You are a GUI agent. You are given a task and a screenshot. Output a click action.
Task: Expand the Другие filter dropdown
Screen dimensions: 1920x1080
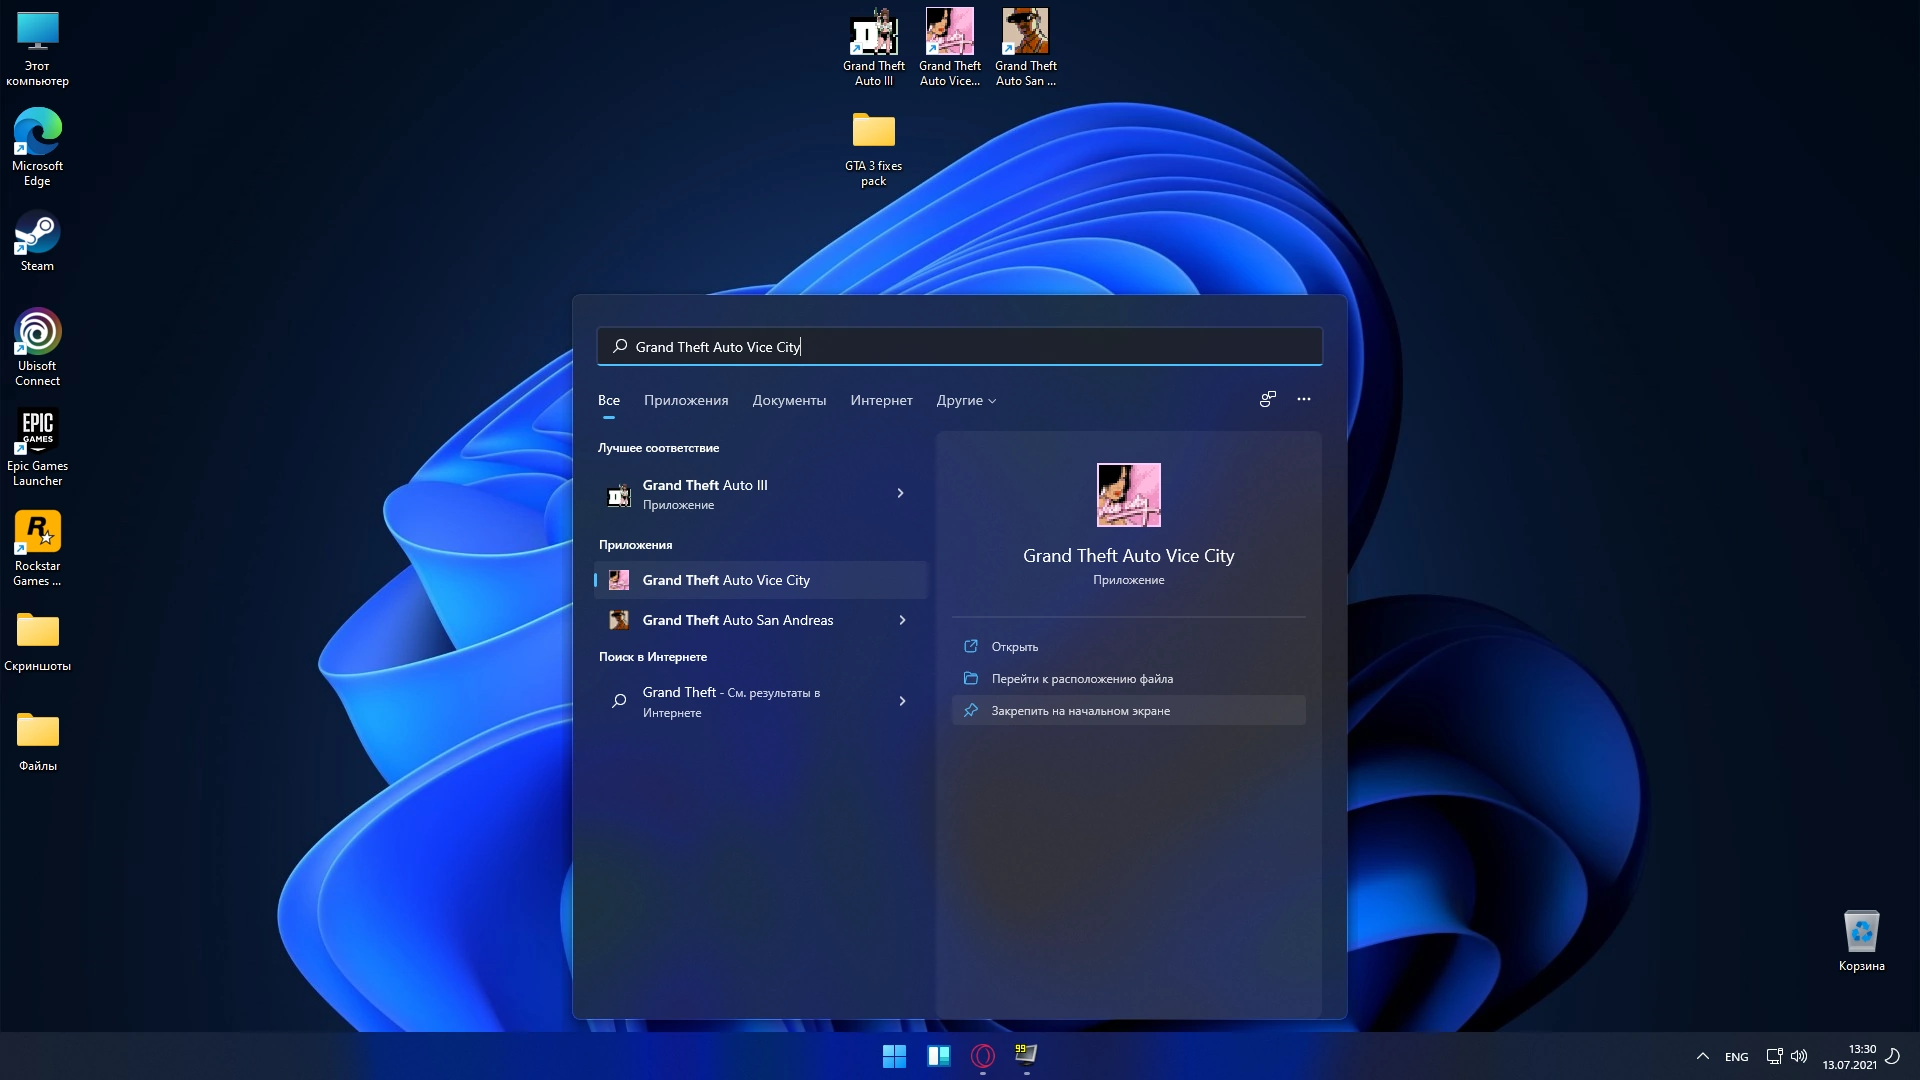click(x=966, y=400)
